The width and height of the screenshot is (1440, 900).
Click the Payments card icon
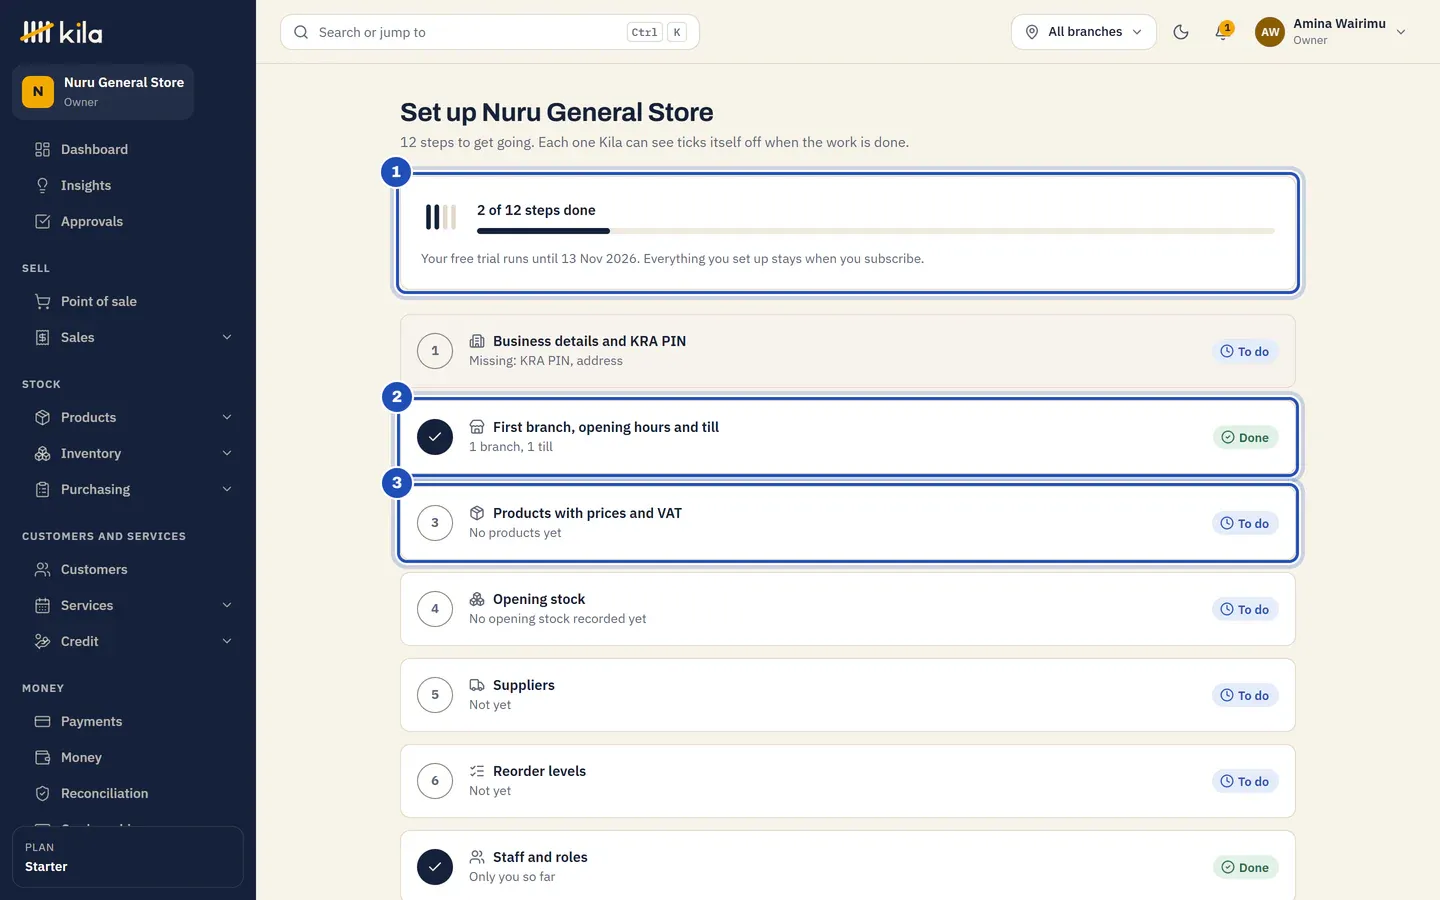pos(42,721)
